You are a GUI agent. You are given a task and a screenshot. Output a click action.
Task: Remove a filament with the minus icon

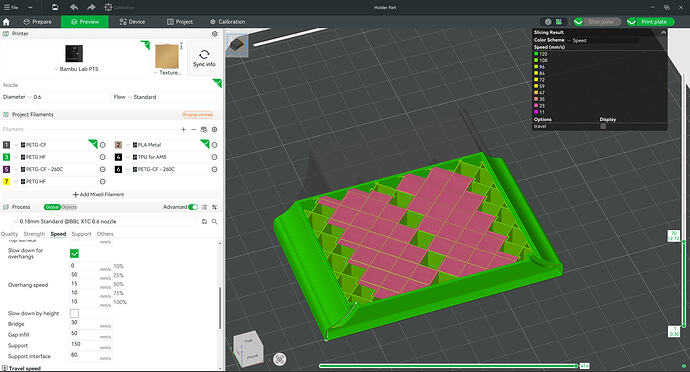tap(193, 129)
